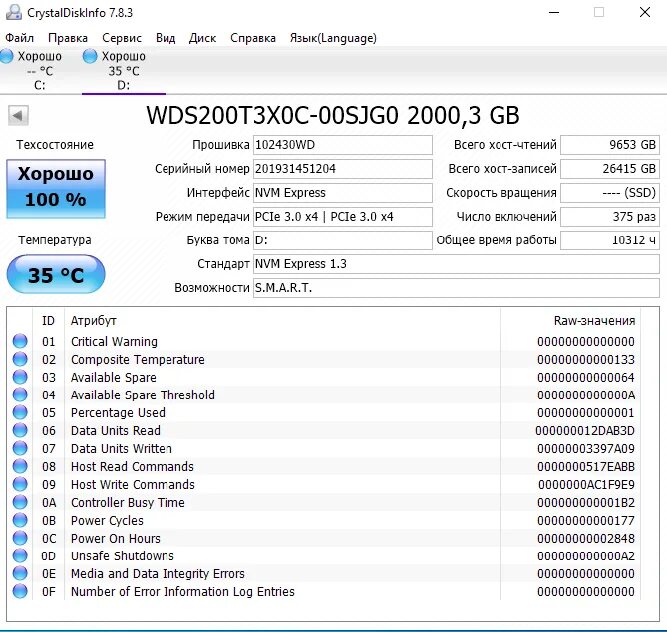Select the Composite Temperature attribute row
This screenshot has height=632, width=667.
coord(325,359)
